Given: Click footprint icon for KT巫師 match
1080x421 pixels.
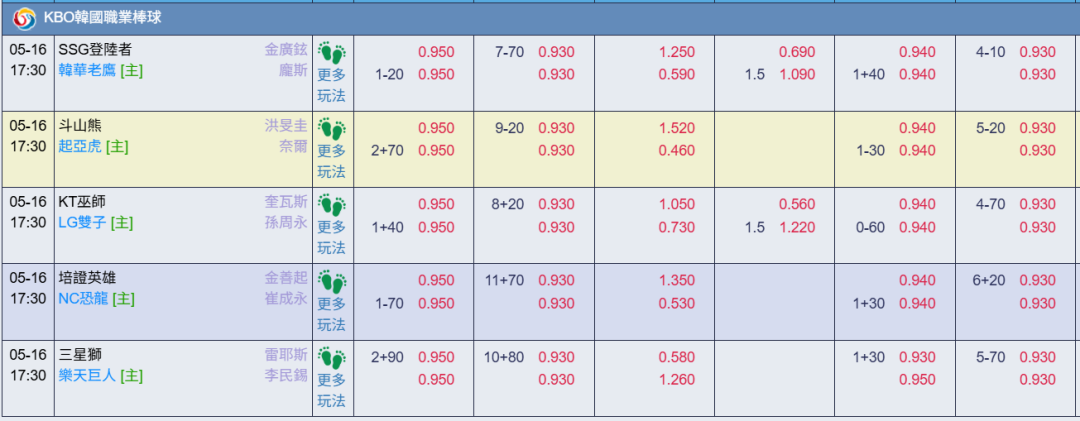Looking at the screenshot, I should point(332,205).
